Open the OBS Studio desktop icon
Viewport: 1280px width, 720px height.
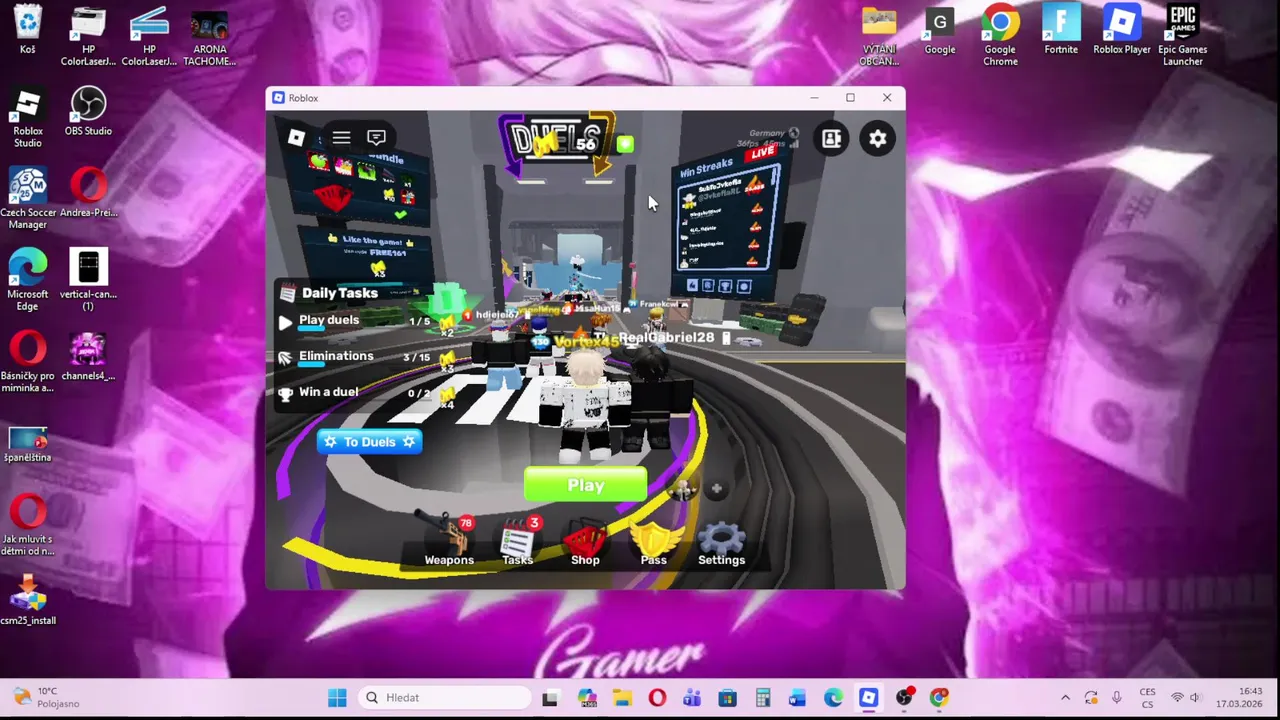click(88, 112)
